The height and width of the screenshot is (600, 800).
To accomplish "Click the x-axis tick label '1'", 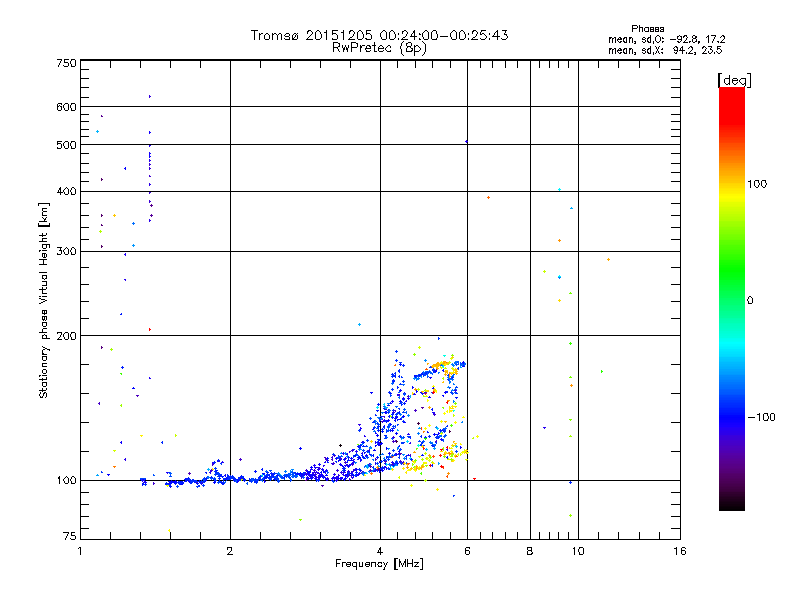I will pos(80,551).
